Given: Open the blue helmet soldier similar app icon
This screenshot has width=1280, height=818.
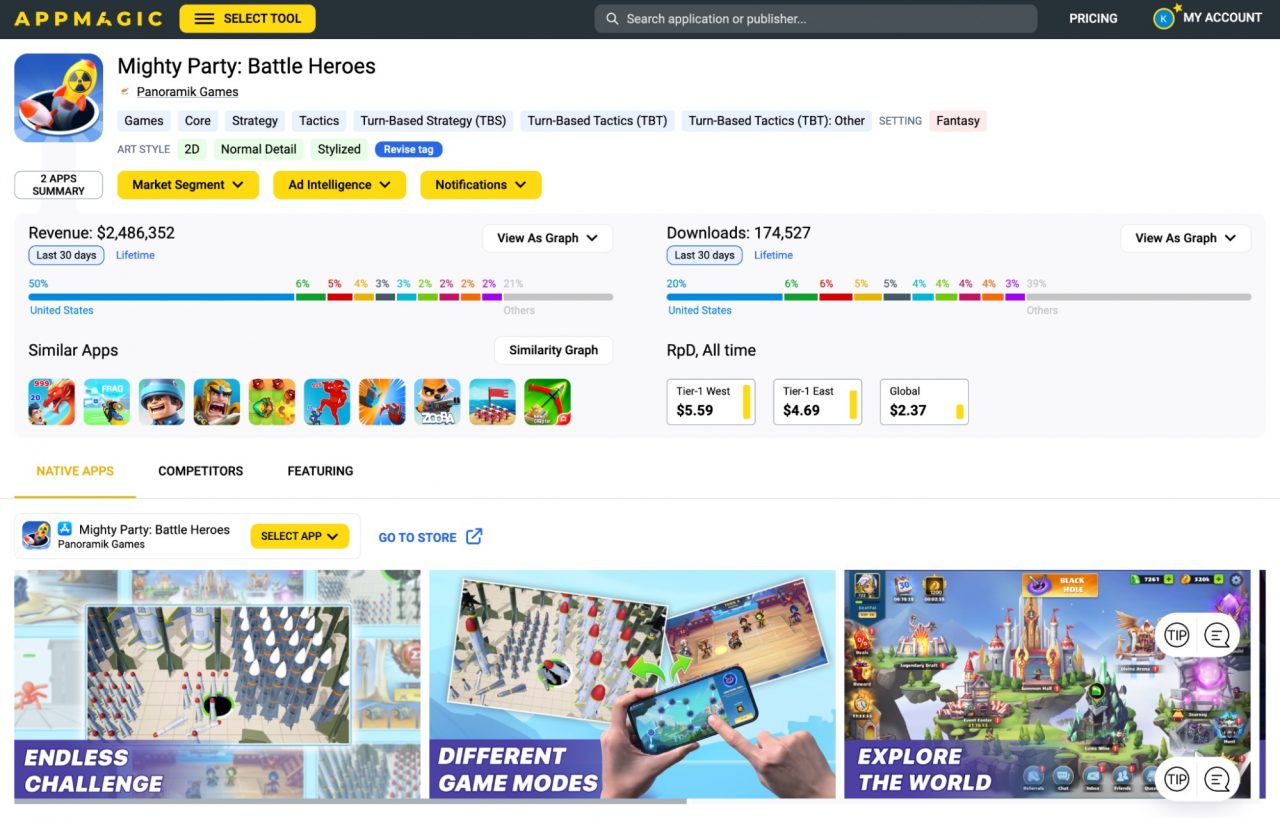Looking at the screenshot, I should click(x=161, y=402).
